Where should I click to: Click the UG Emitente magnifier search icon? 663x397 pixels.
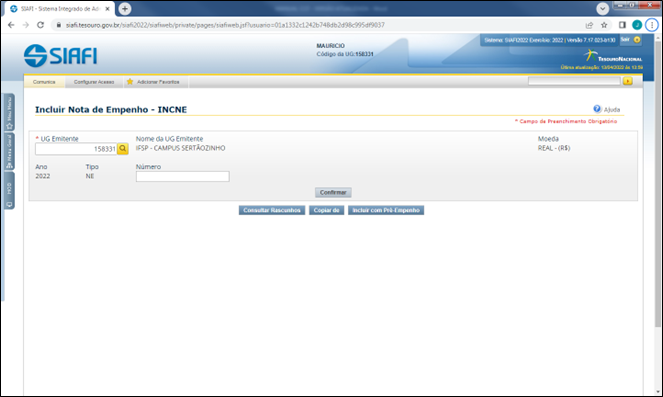pyautogui.click(x=123, y=149)
